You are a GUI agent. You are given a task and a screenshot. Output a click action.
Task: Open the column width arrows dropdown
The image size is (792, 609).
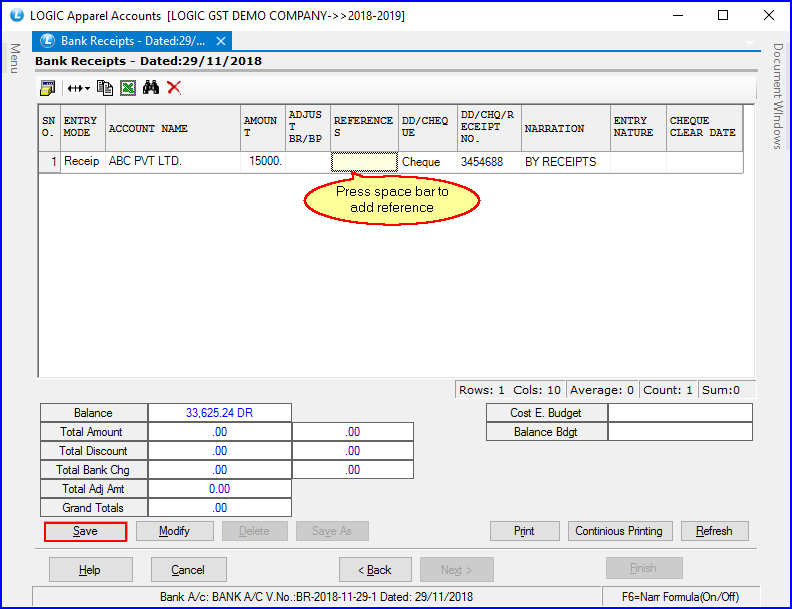point(79,88)
